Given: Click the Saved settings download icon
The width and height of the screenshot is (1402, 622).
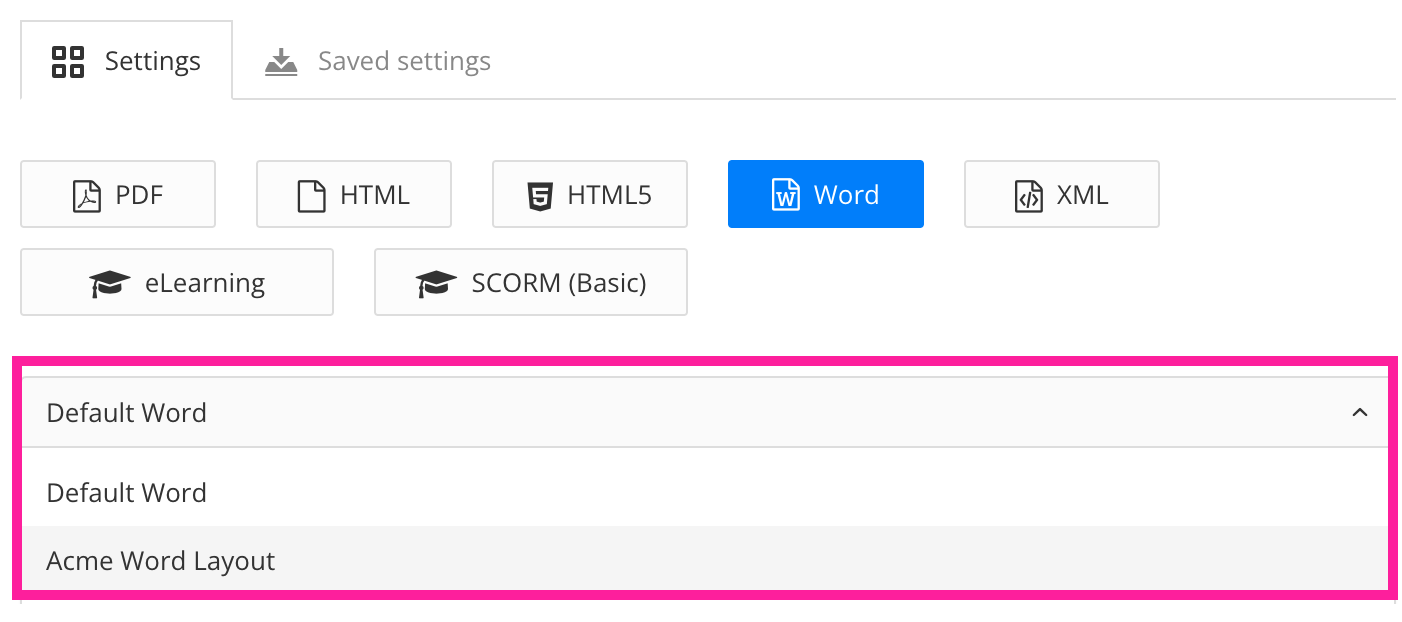Looking at the screenshot, I should click(281, 60).
